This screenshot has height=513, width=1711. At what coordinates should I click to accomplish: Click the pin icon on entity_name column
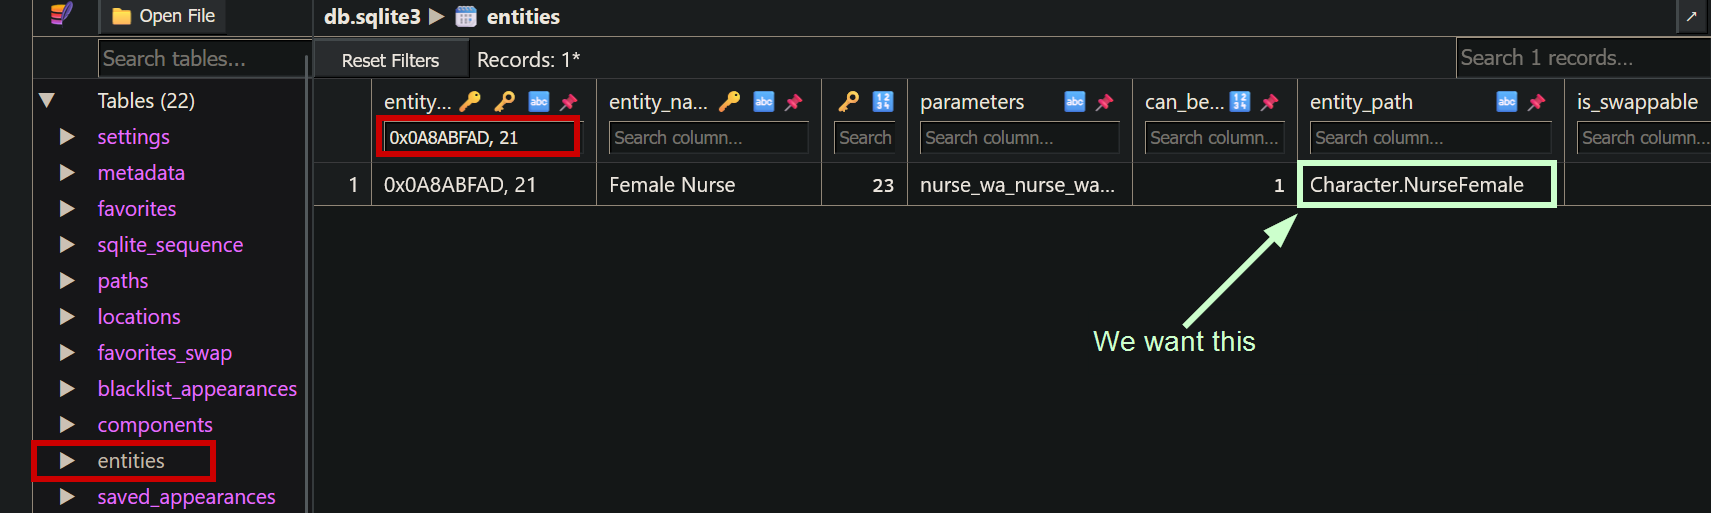point(794,102)
